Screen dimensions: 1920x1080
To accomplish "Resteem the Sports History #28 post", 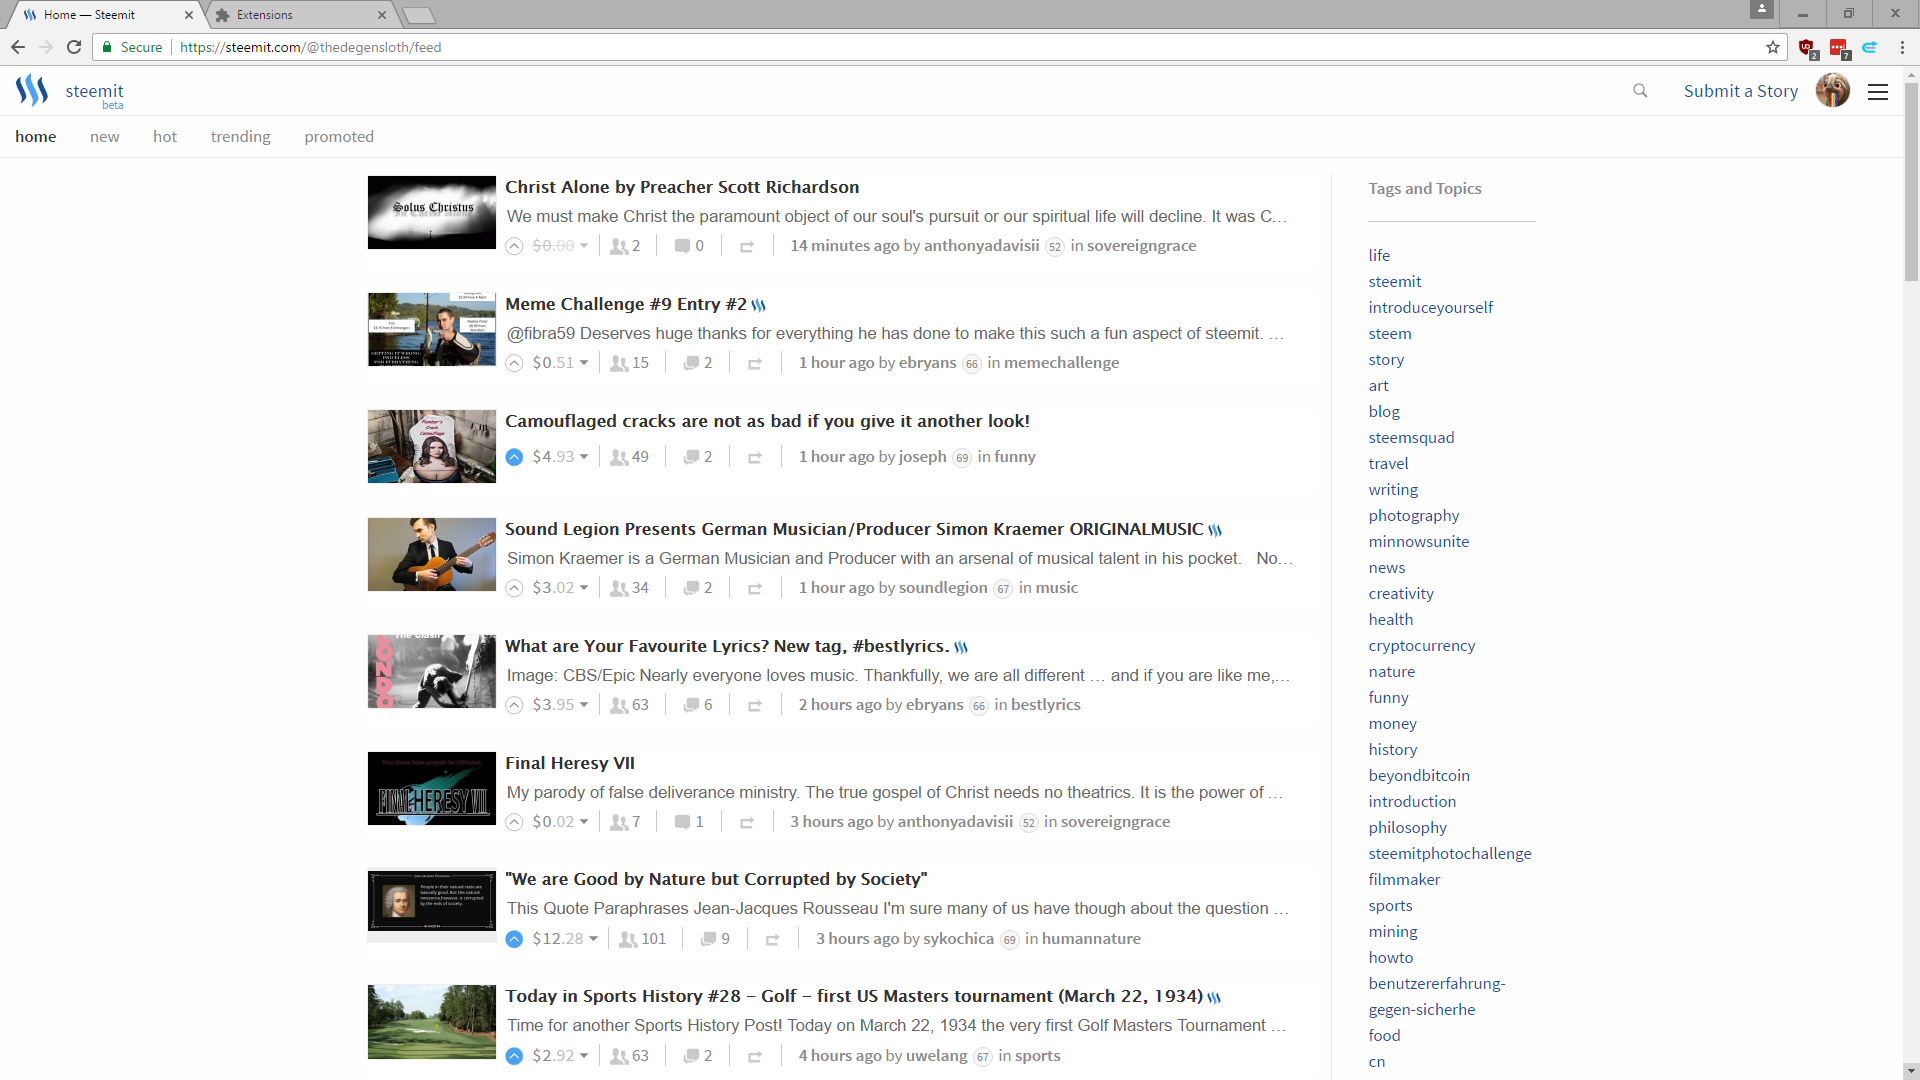I will pos(755,1057).
